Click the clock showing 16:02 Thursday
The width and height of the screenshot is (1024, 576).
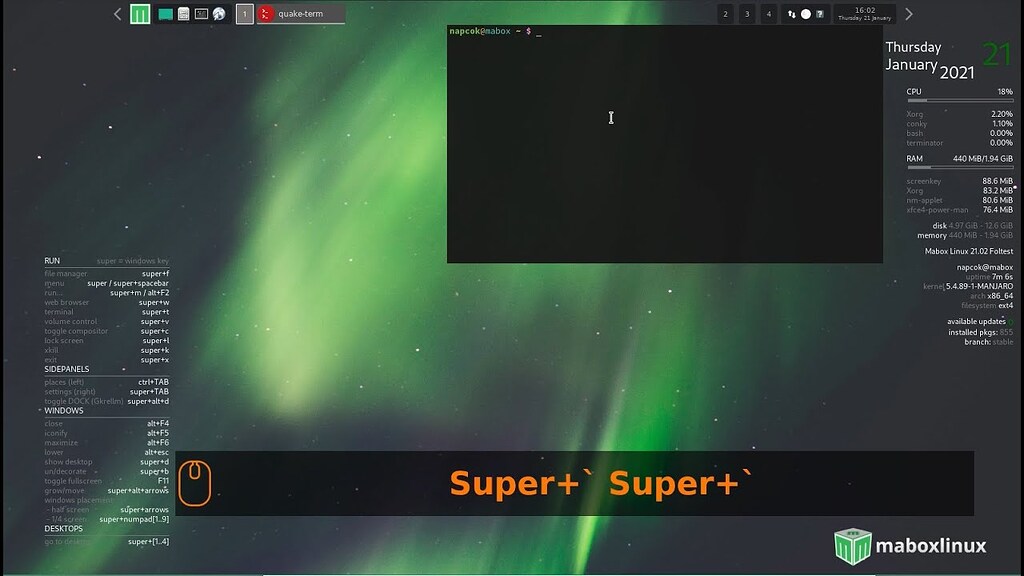coord(866,14)
